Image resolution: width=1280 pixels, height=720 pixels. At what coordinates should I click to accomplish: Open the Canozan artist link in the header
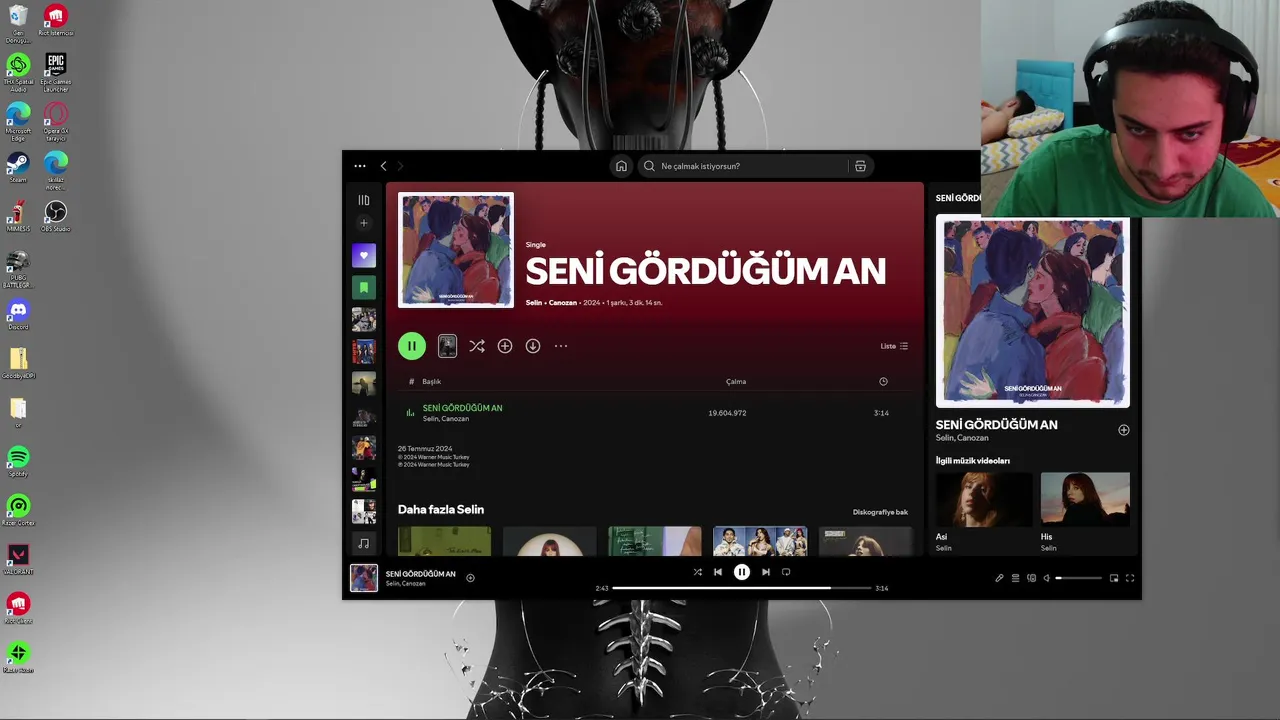tap(563, 302)
